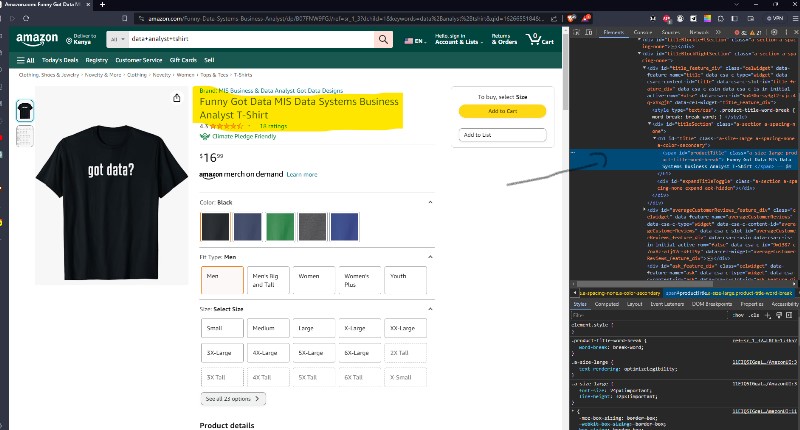Open the Customer Service link
The image size is (800, 430).
138,60
